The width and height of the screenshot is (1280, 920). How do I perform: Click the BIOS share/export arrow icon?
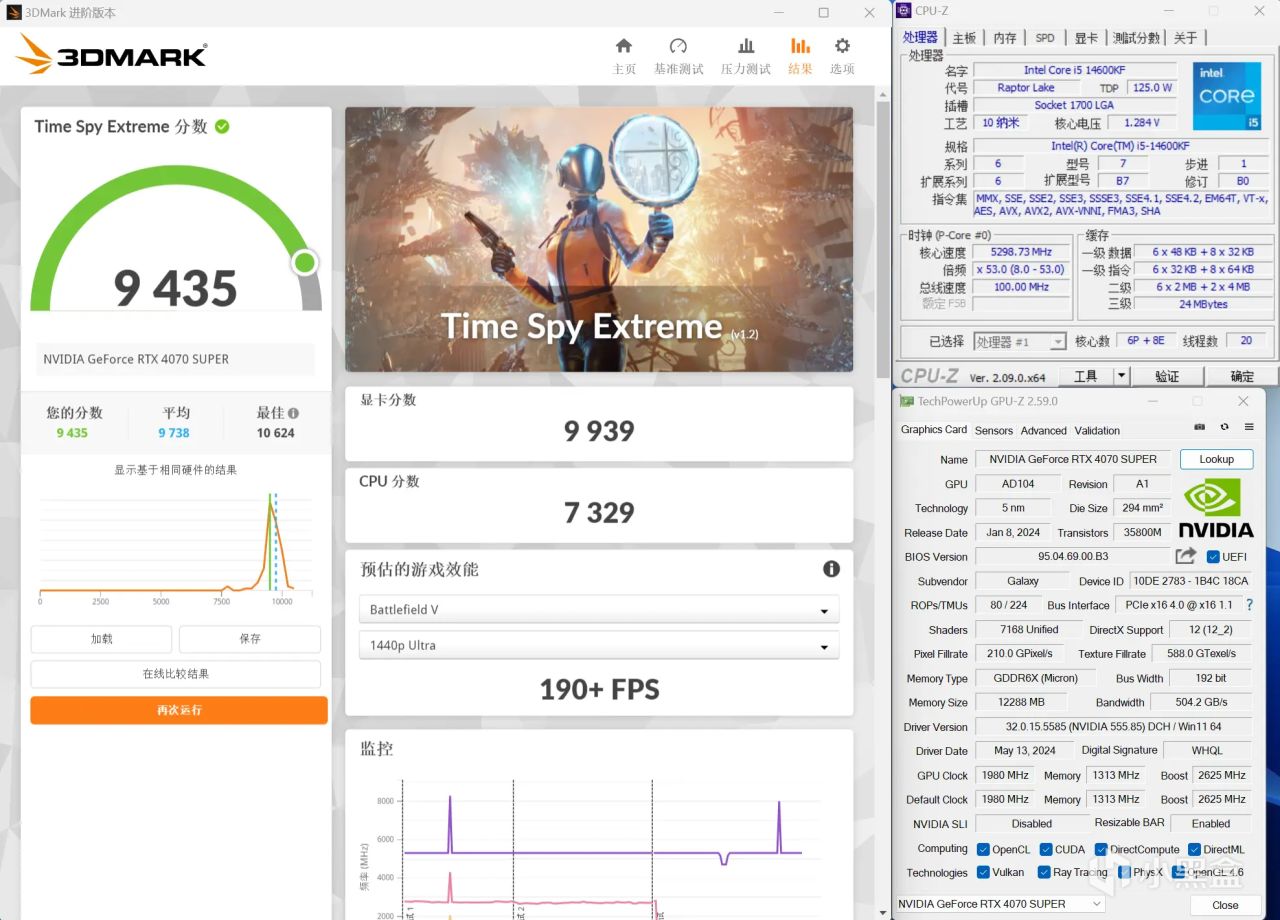(x=1186, y=556)
